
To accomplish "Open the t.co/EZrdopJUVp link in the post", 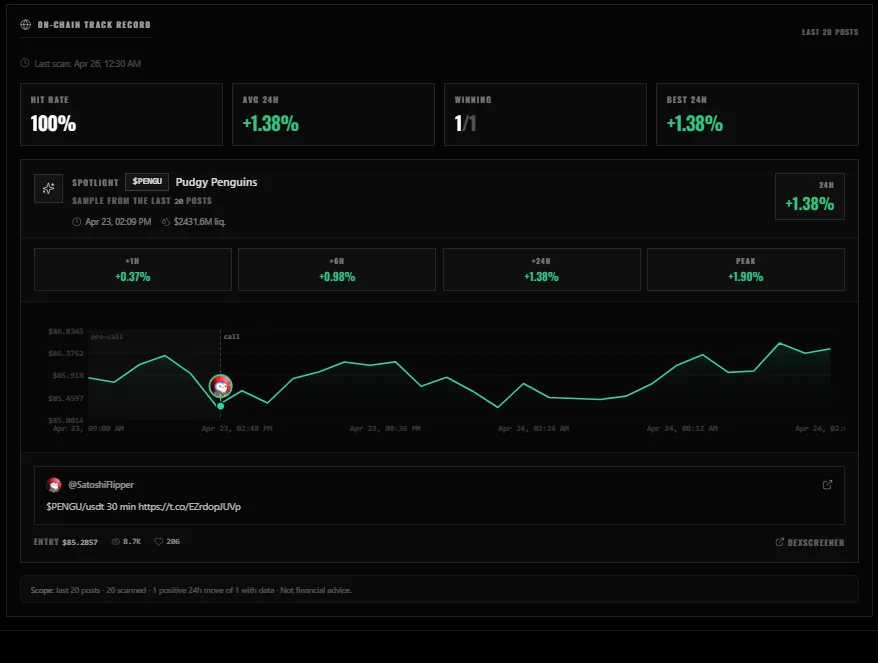I will point(189,507).
